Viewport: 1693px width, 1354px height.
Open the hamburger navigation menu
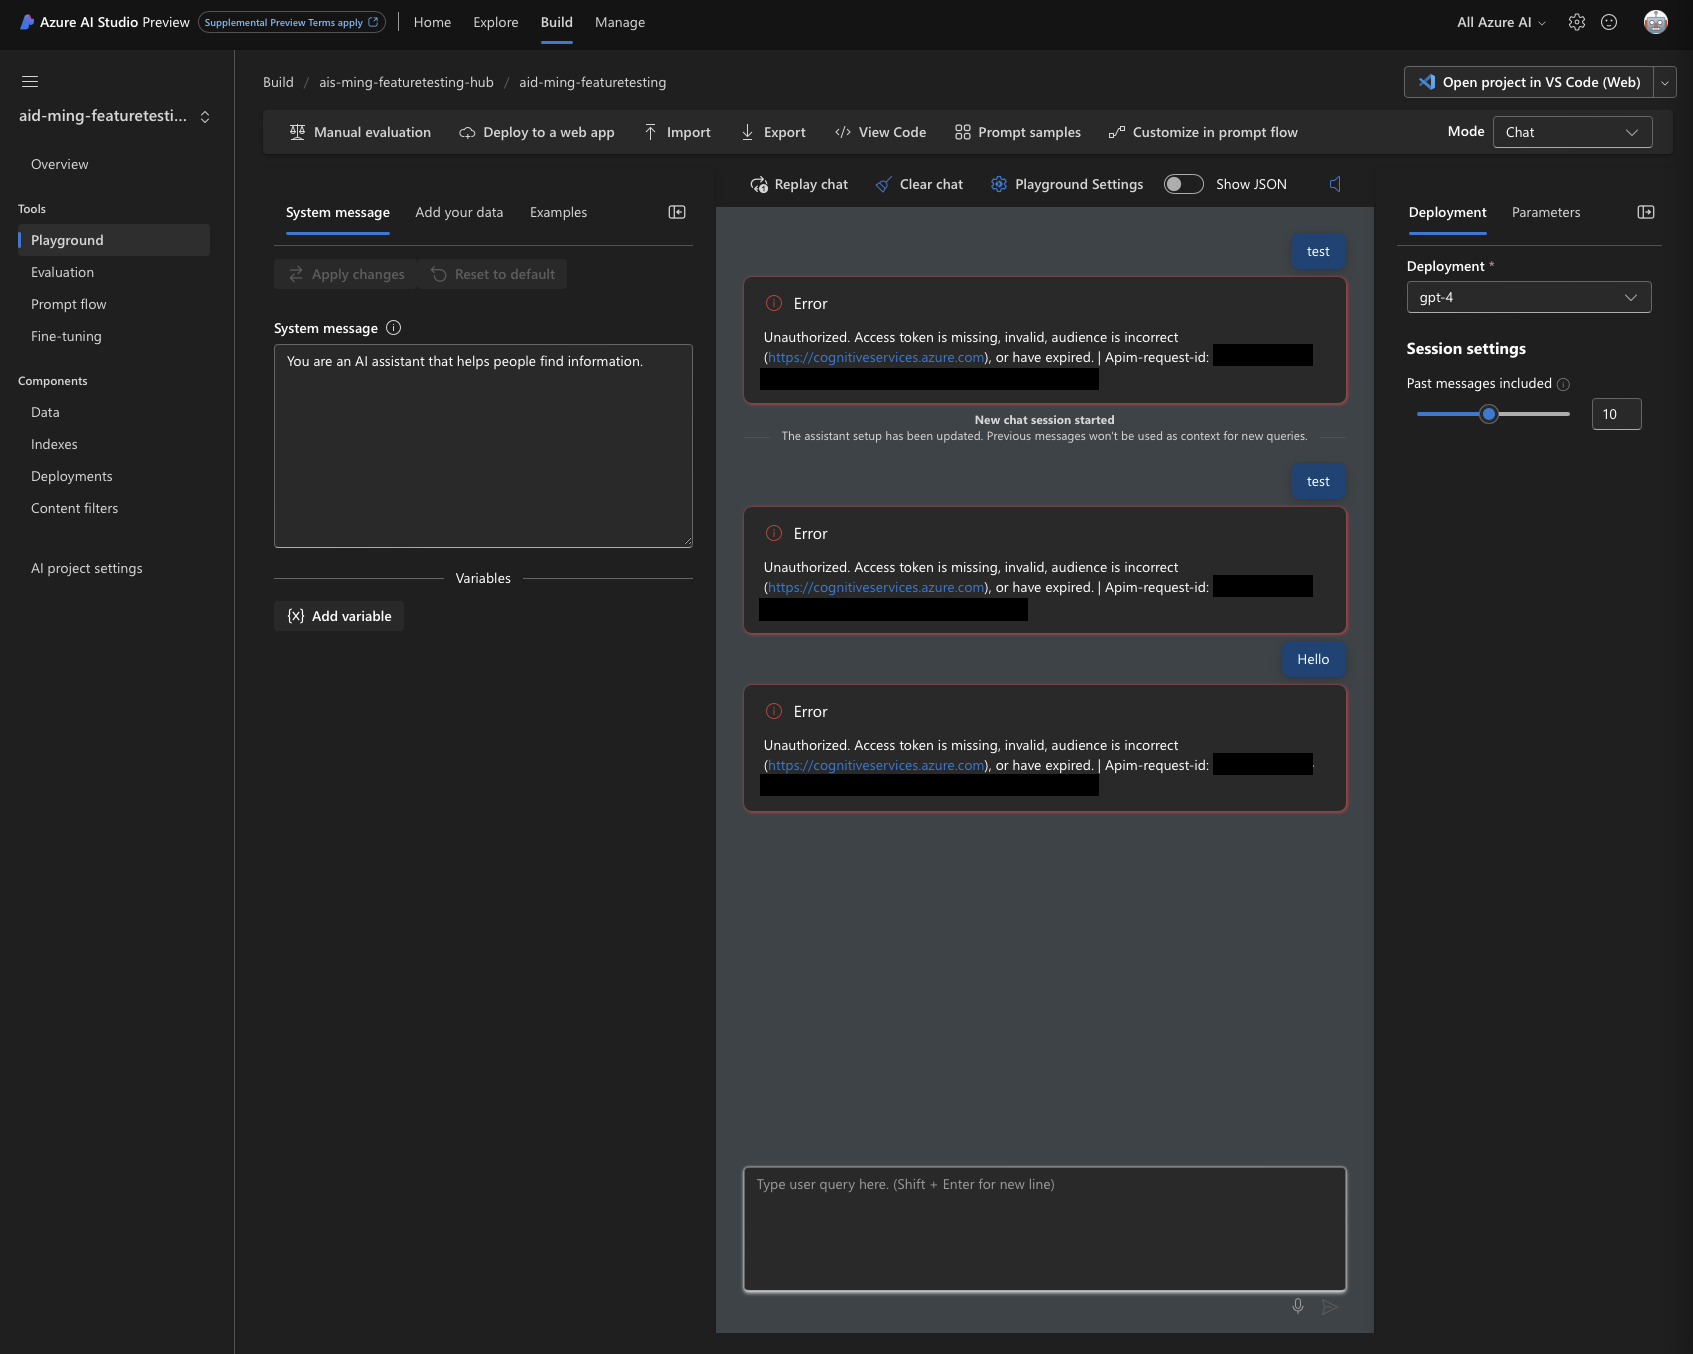coord(30,81)
